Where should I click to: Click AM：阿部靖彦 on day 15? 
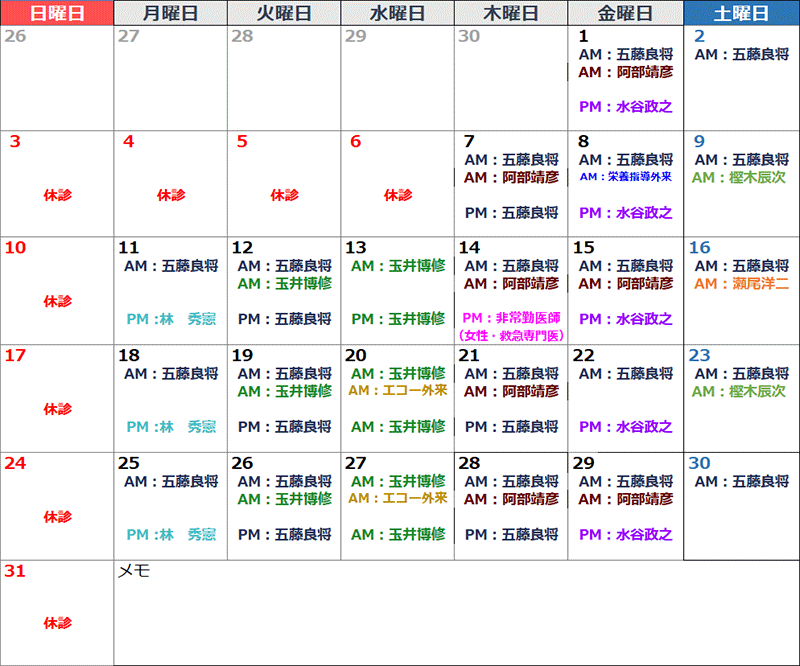coord(626,283)
